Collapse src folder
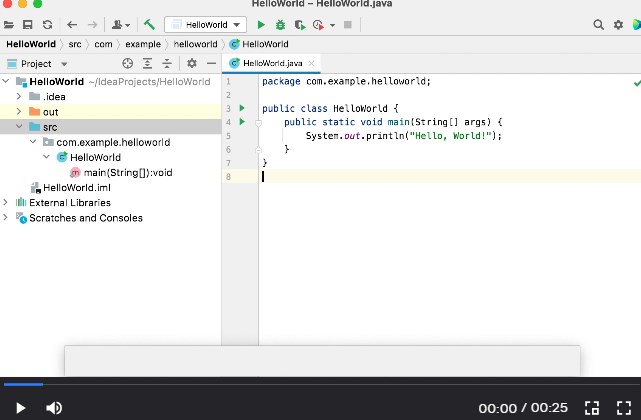 tap(19, 126)
